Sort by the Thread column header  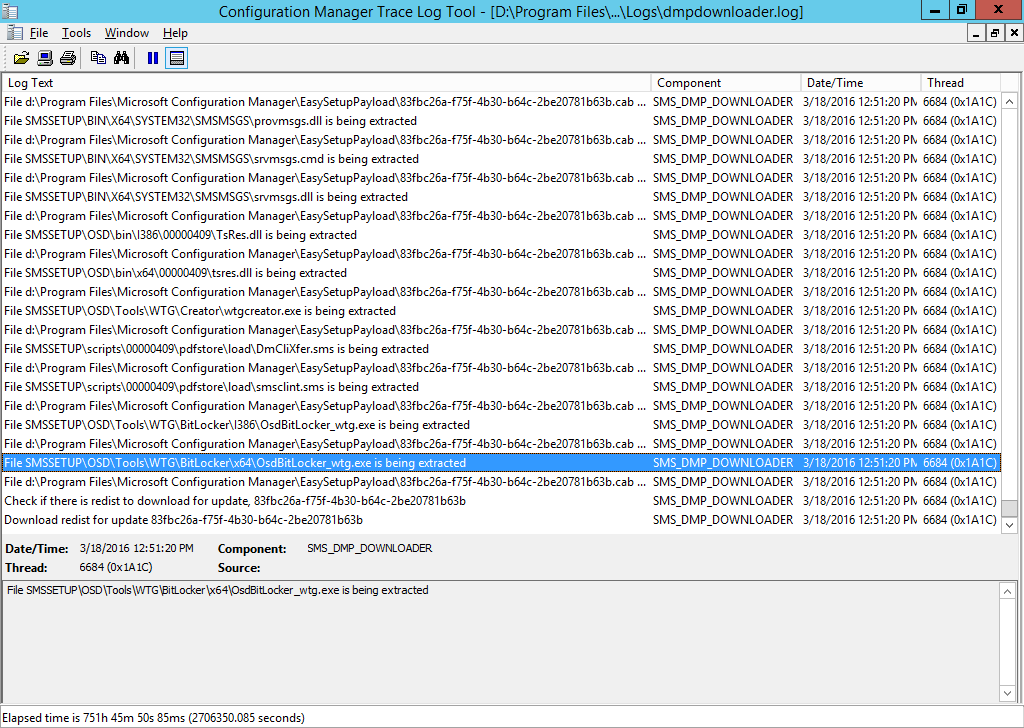pyautogui.click(x=961, y=83)
